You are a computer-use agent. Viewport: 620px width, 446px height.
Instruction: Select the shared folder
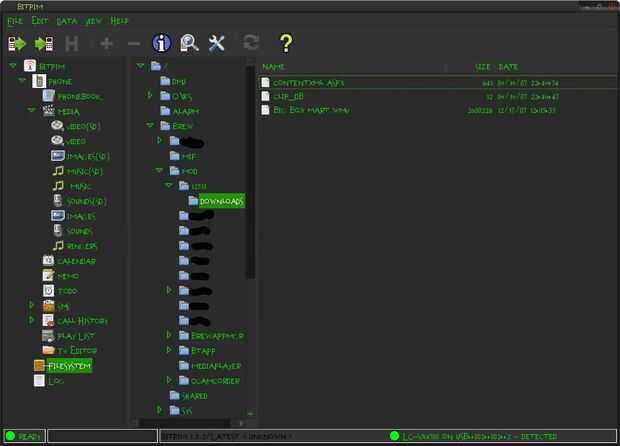(194, 396)
